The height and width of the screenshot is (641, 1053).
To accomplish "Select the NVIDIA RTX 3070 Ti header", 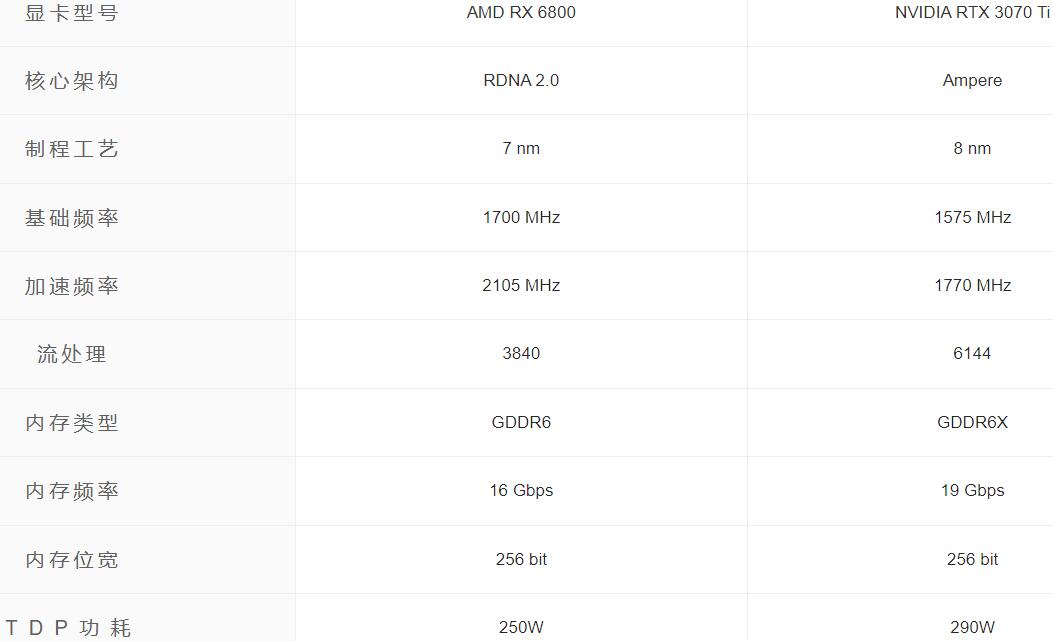I will 972,13.
